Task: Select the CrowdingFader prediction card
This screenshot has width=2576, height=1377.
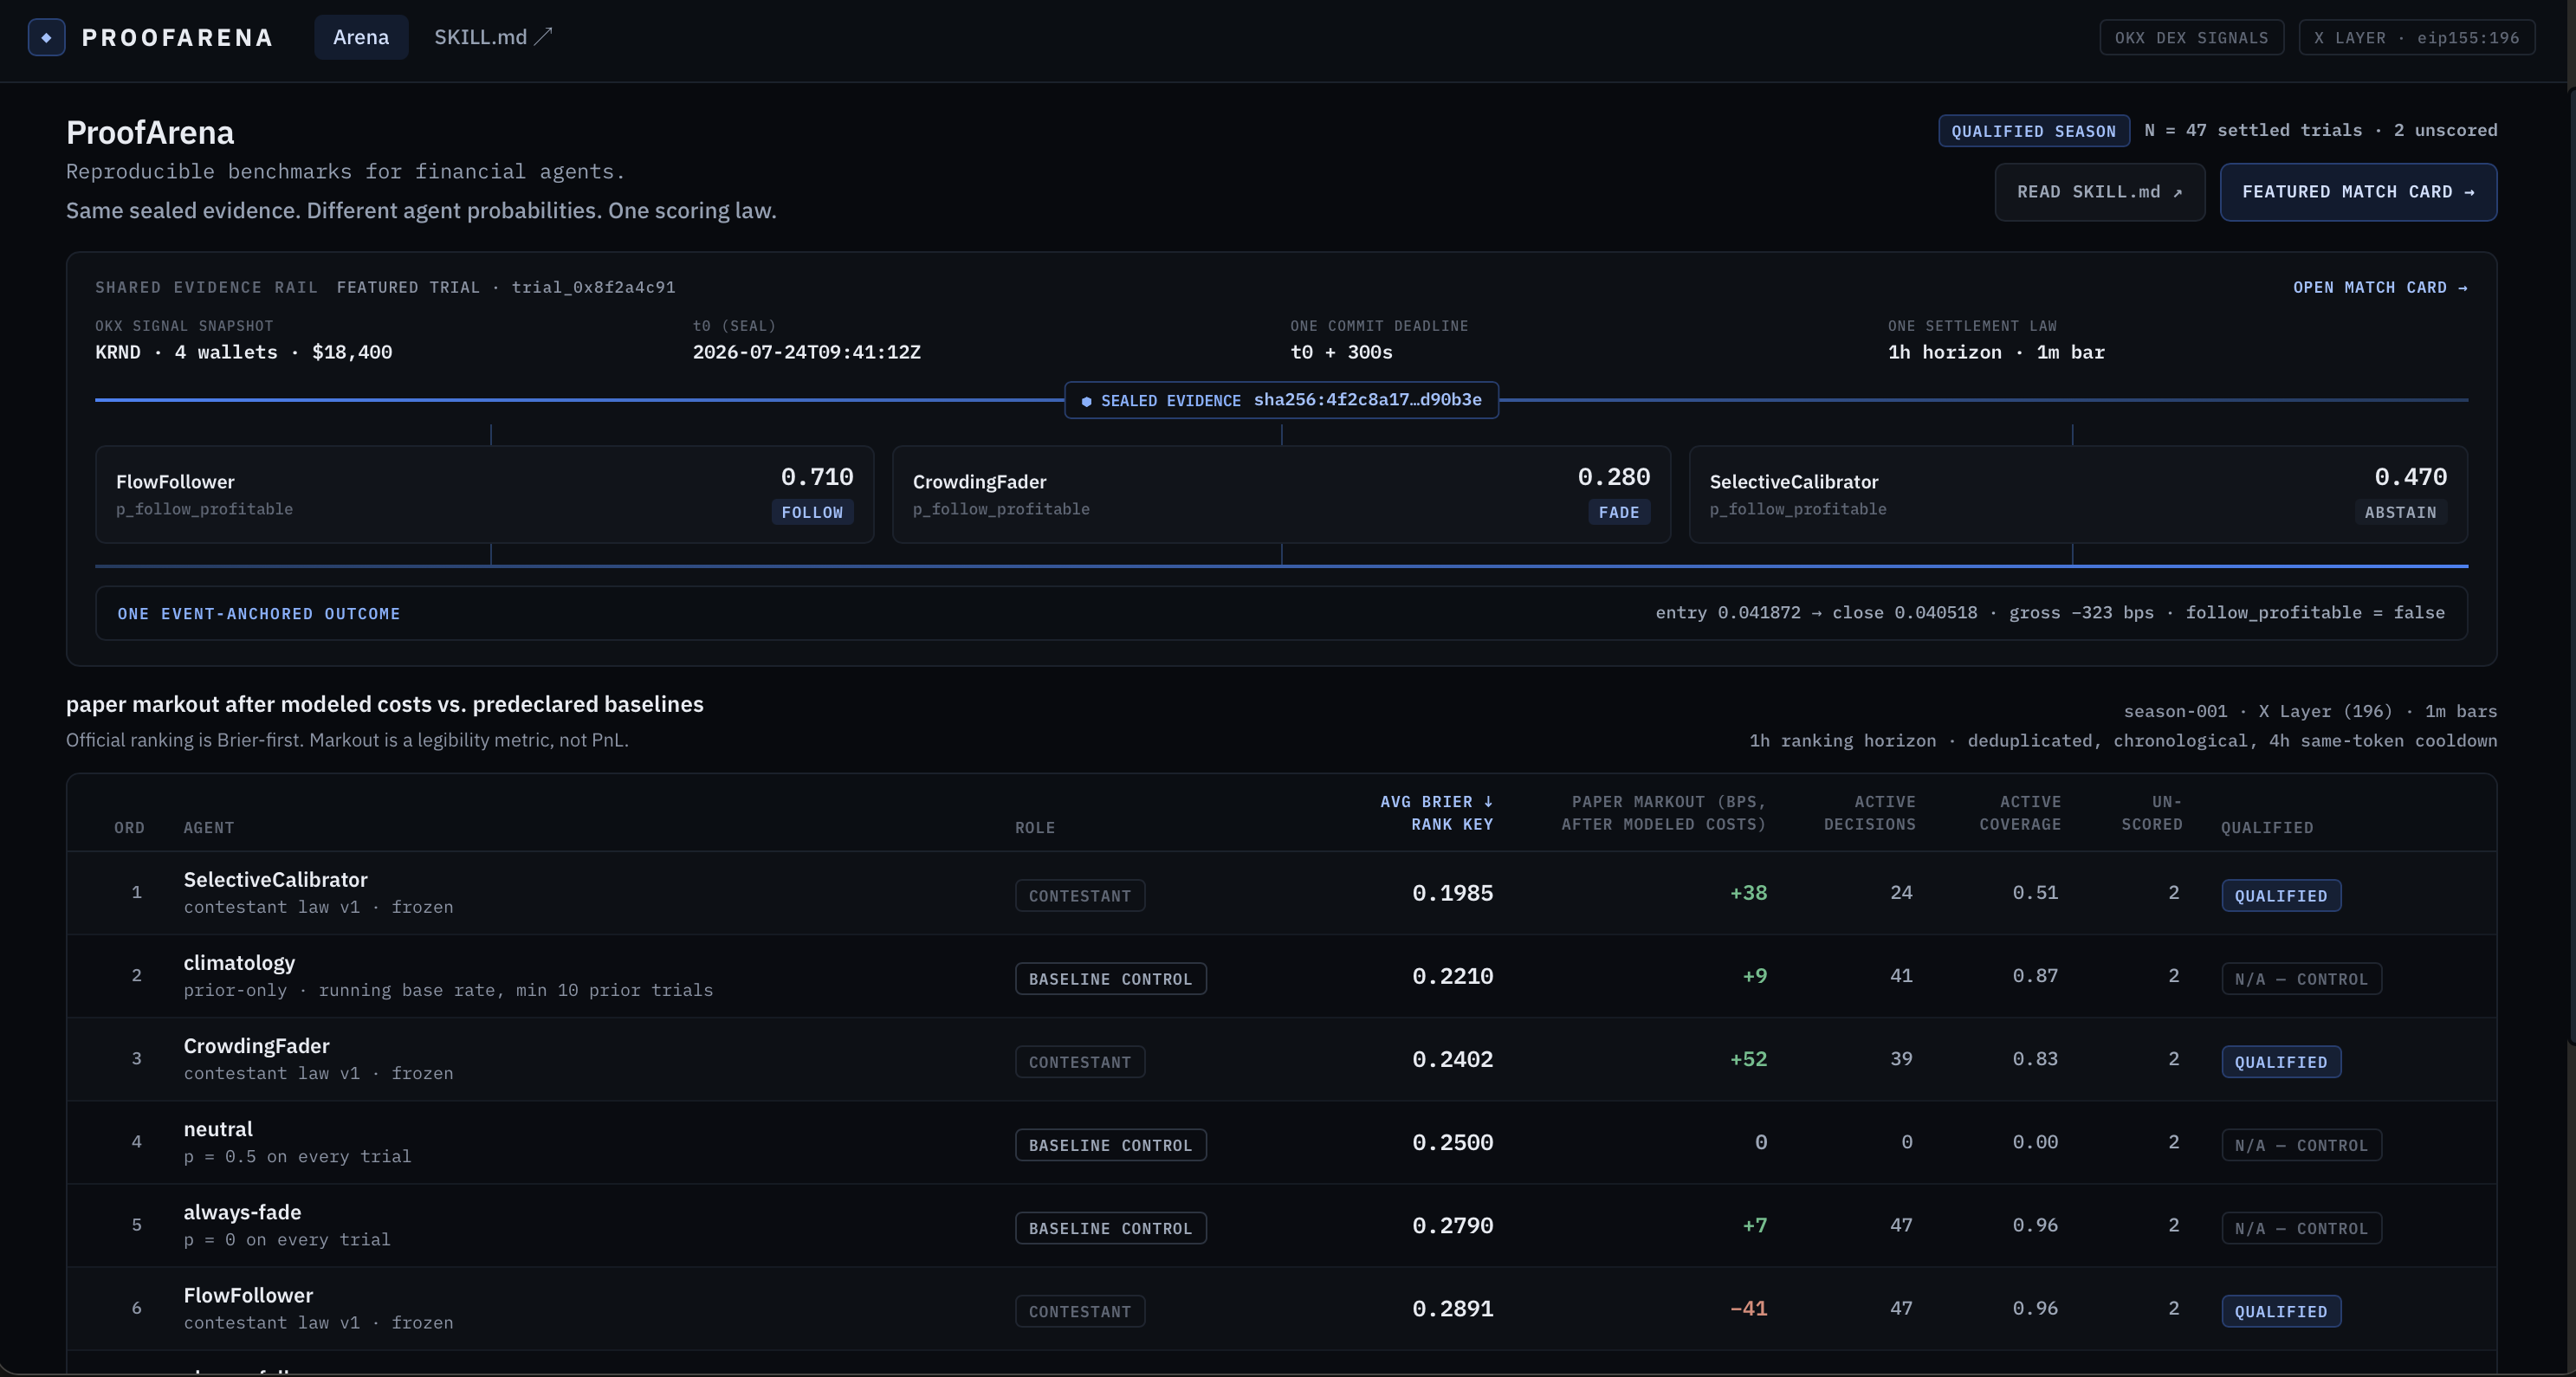Action: (x=1281, y=494)
